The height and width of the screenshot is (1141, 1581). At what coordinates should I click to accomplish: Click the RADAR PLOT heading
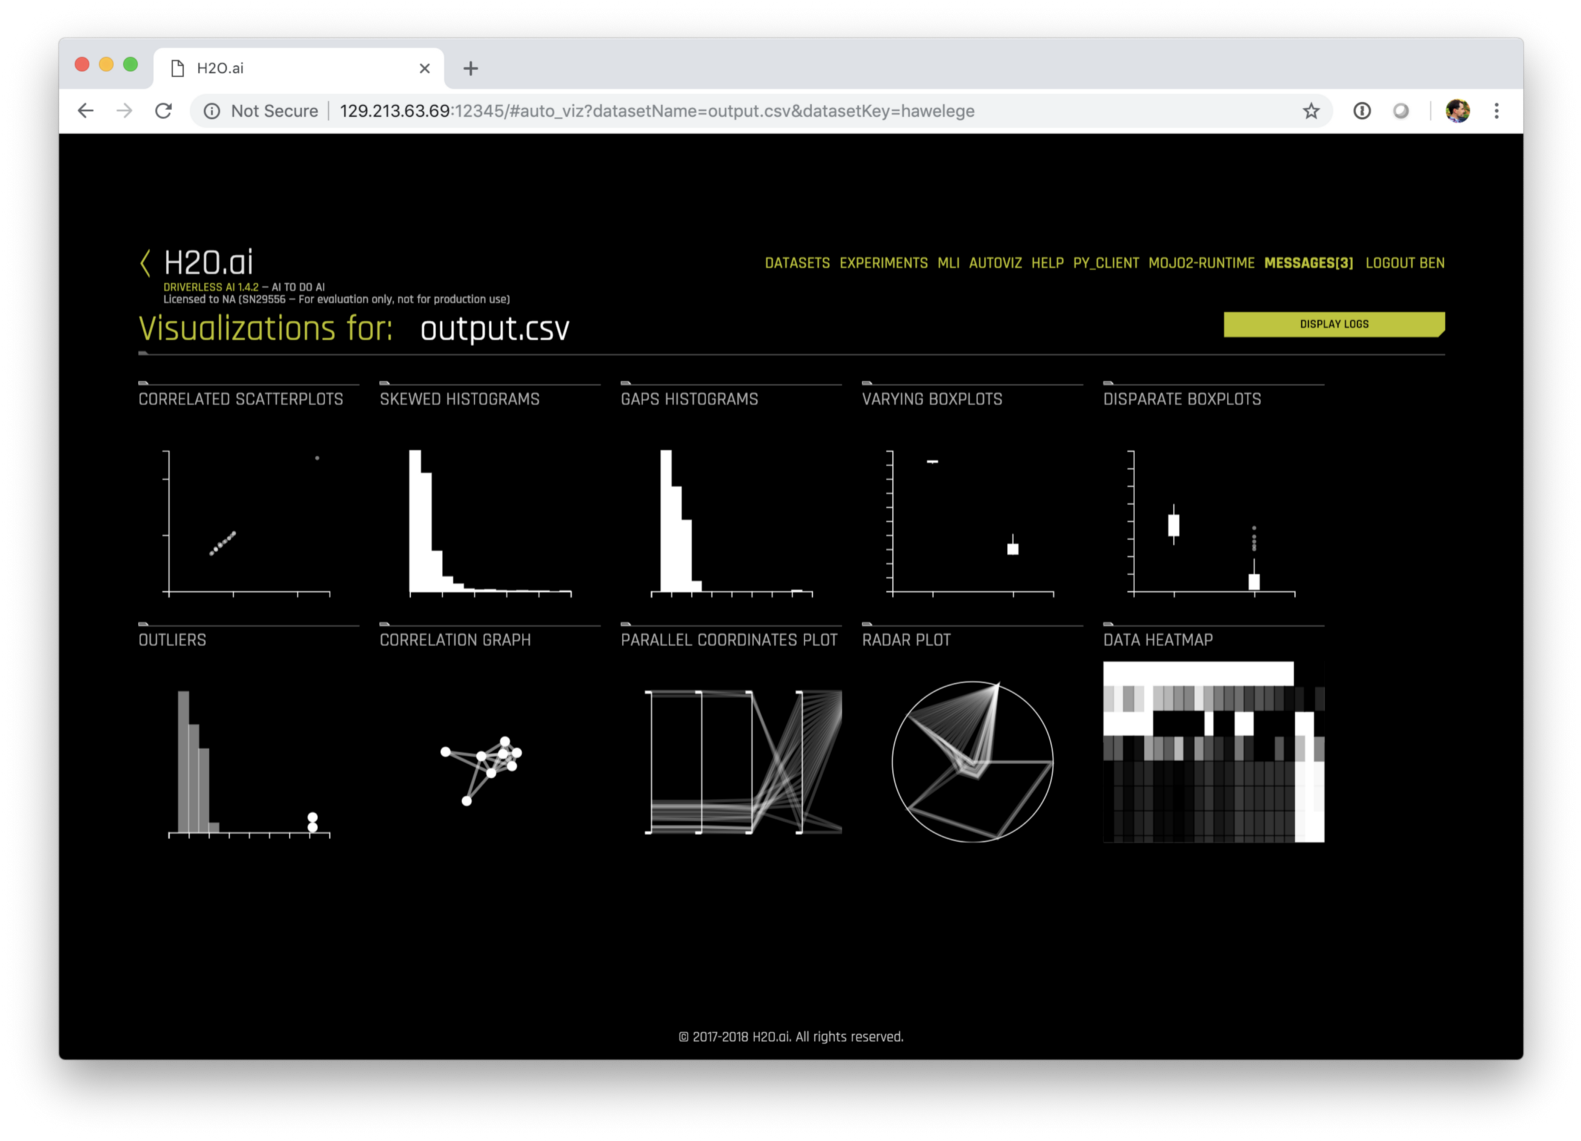[x=906, y=640]
